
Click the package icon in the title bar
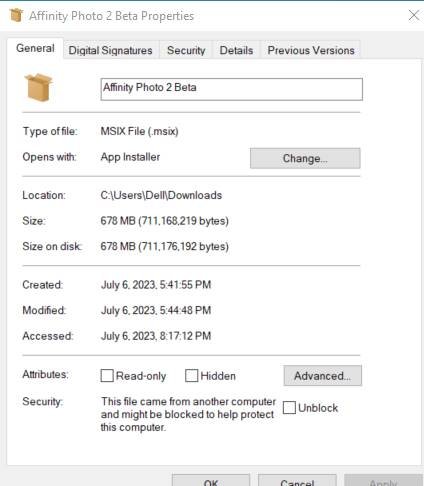[16, 15]
